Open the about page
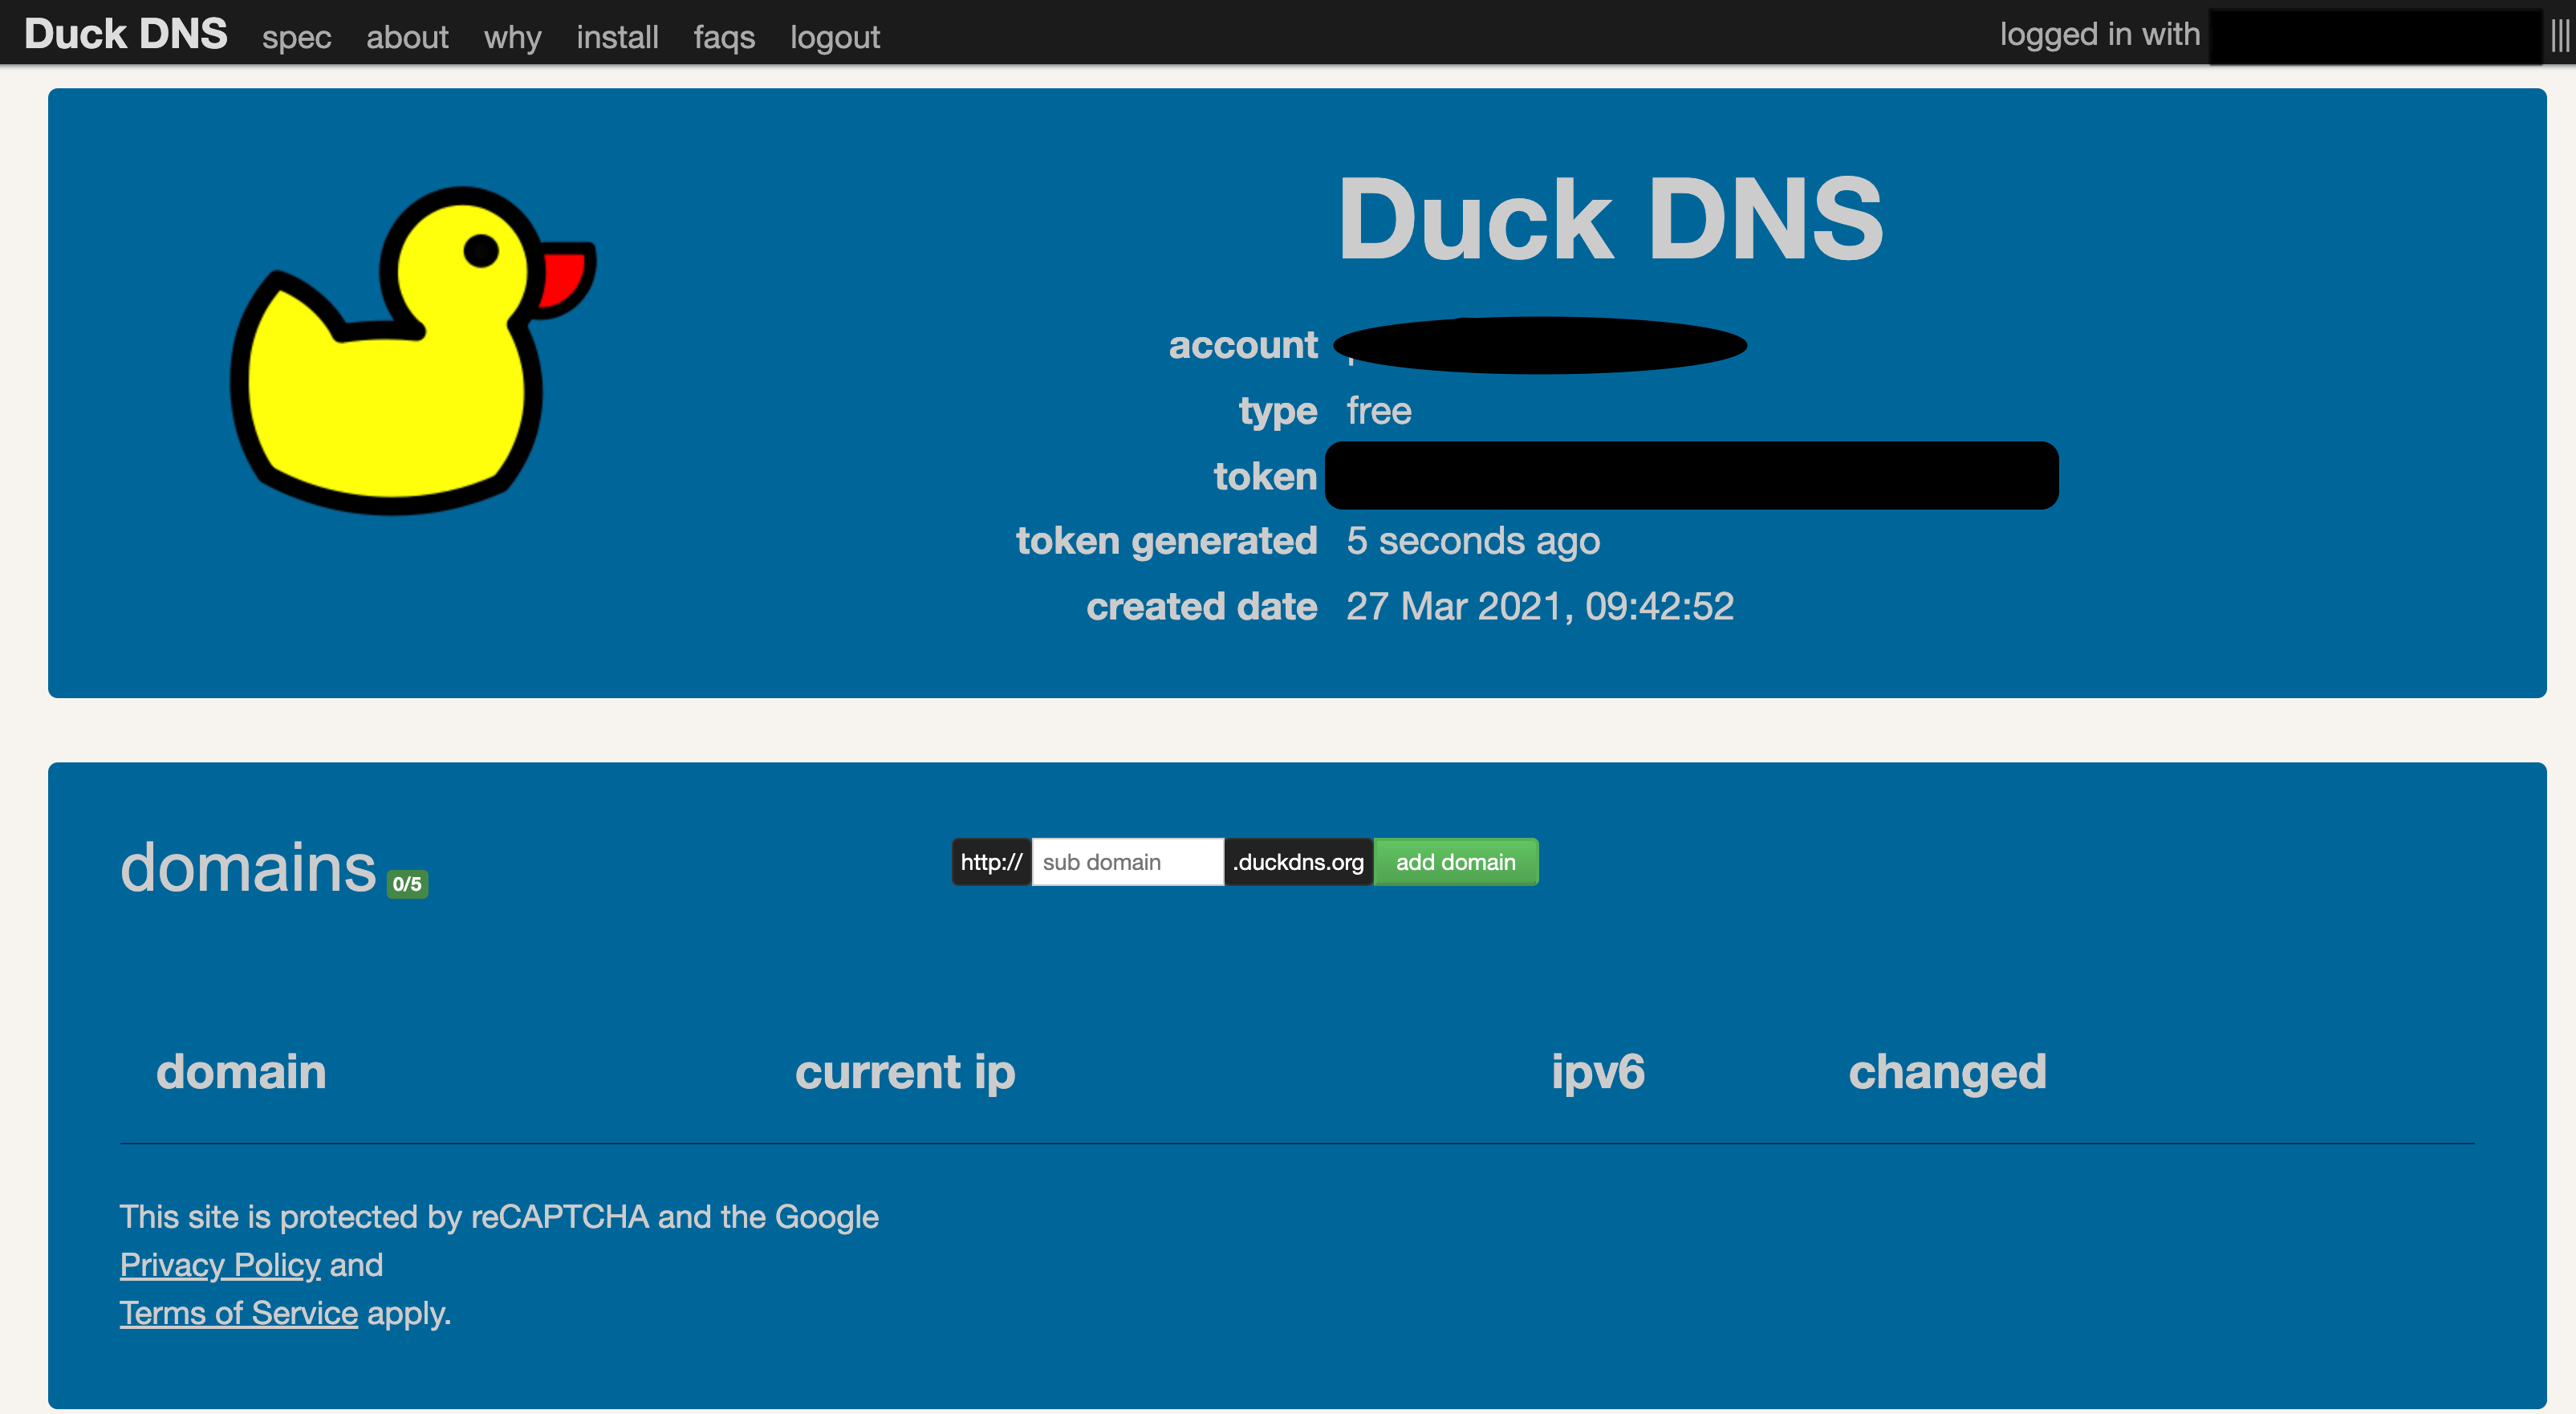Screen dimensions: 2576x1414 407,37
